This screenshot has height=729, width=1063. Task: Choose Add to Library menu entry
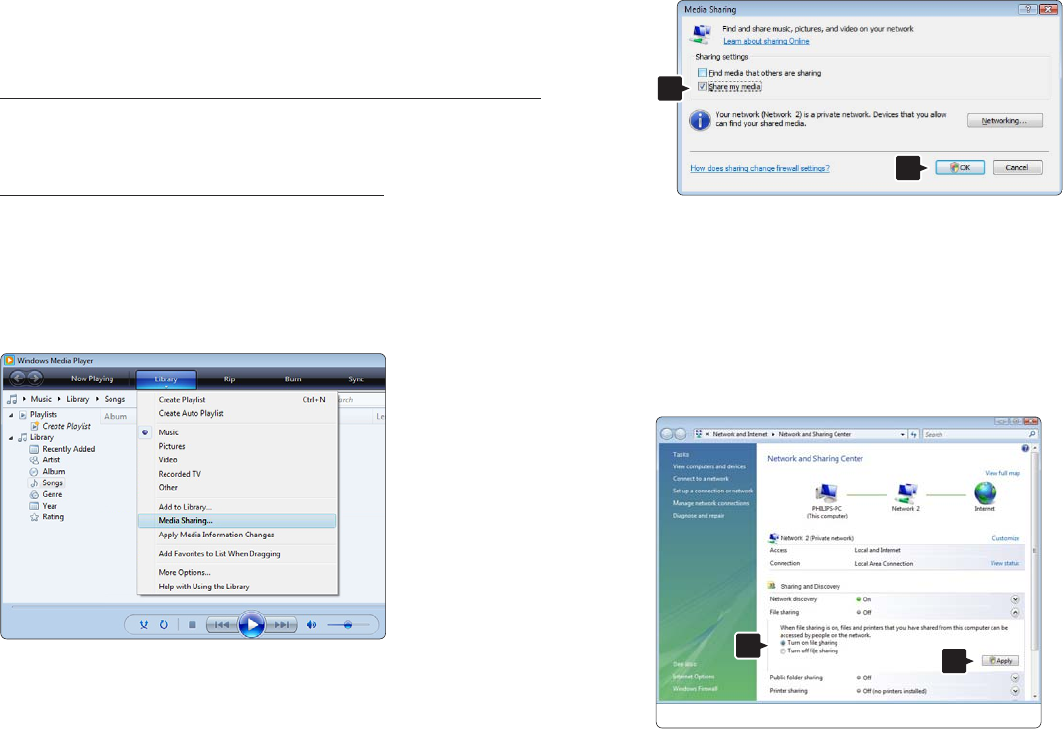[x=237, y=507]
